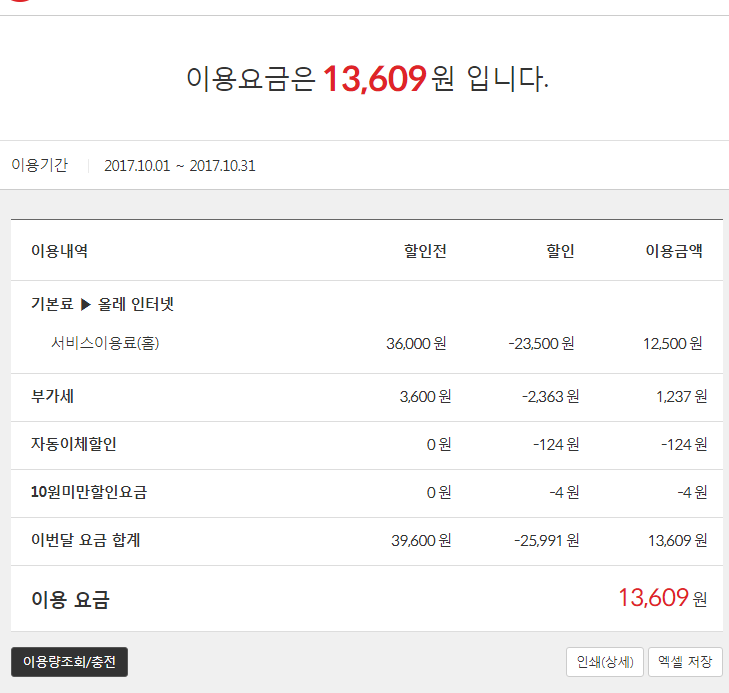Select the 36,000 원 pre-discount amount
The width and height of the screenshot is (729, 693).
click(x=415, y=344)
